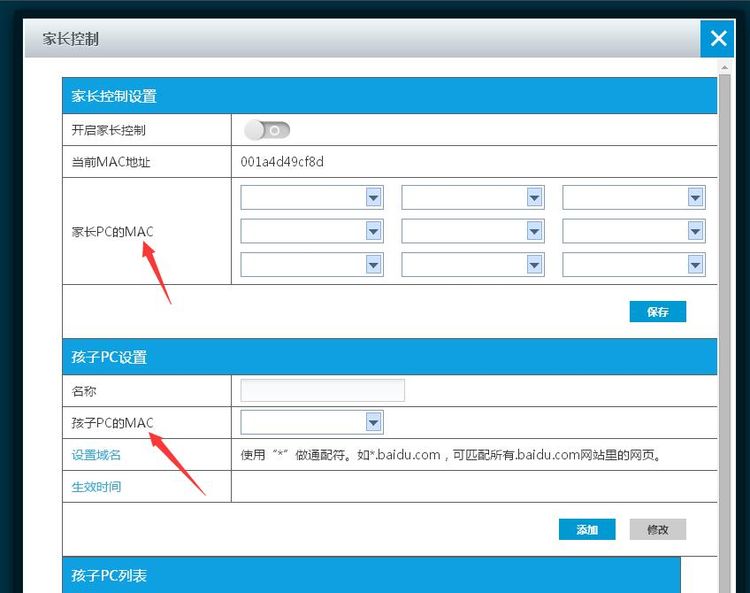Open third-row right 家长PC的MAC dropdown

(634, 264)
